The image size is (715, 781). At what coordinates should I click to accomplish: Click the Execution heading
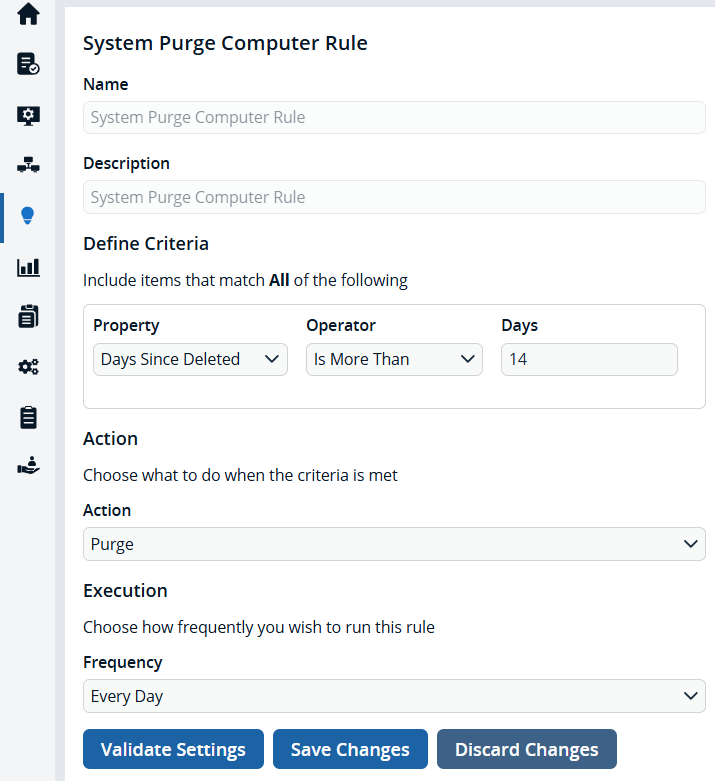click(126, 591)
